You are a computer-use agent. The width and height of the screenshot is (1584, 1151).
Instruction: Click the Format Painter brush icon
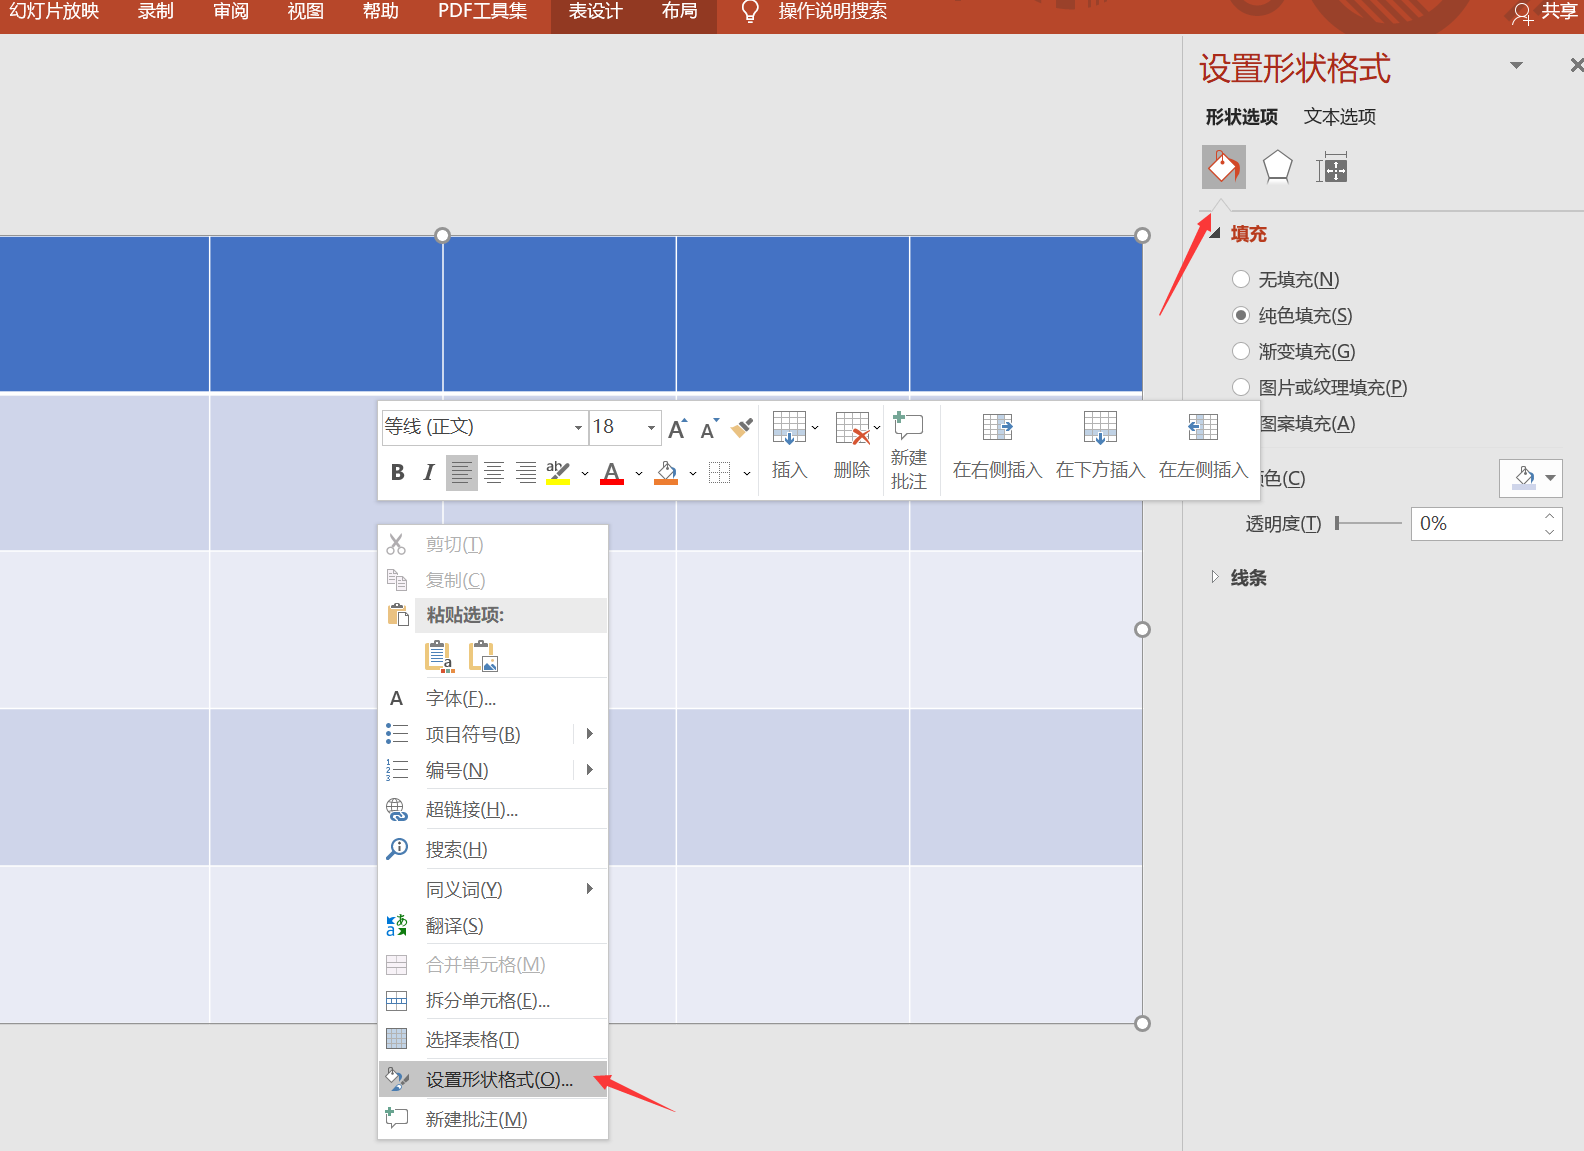(742, 428)
